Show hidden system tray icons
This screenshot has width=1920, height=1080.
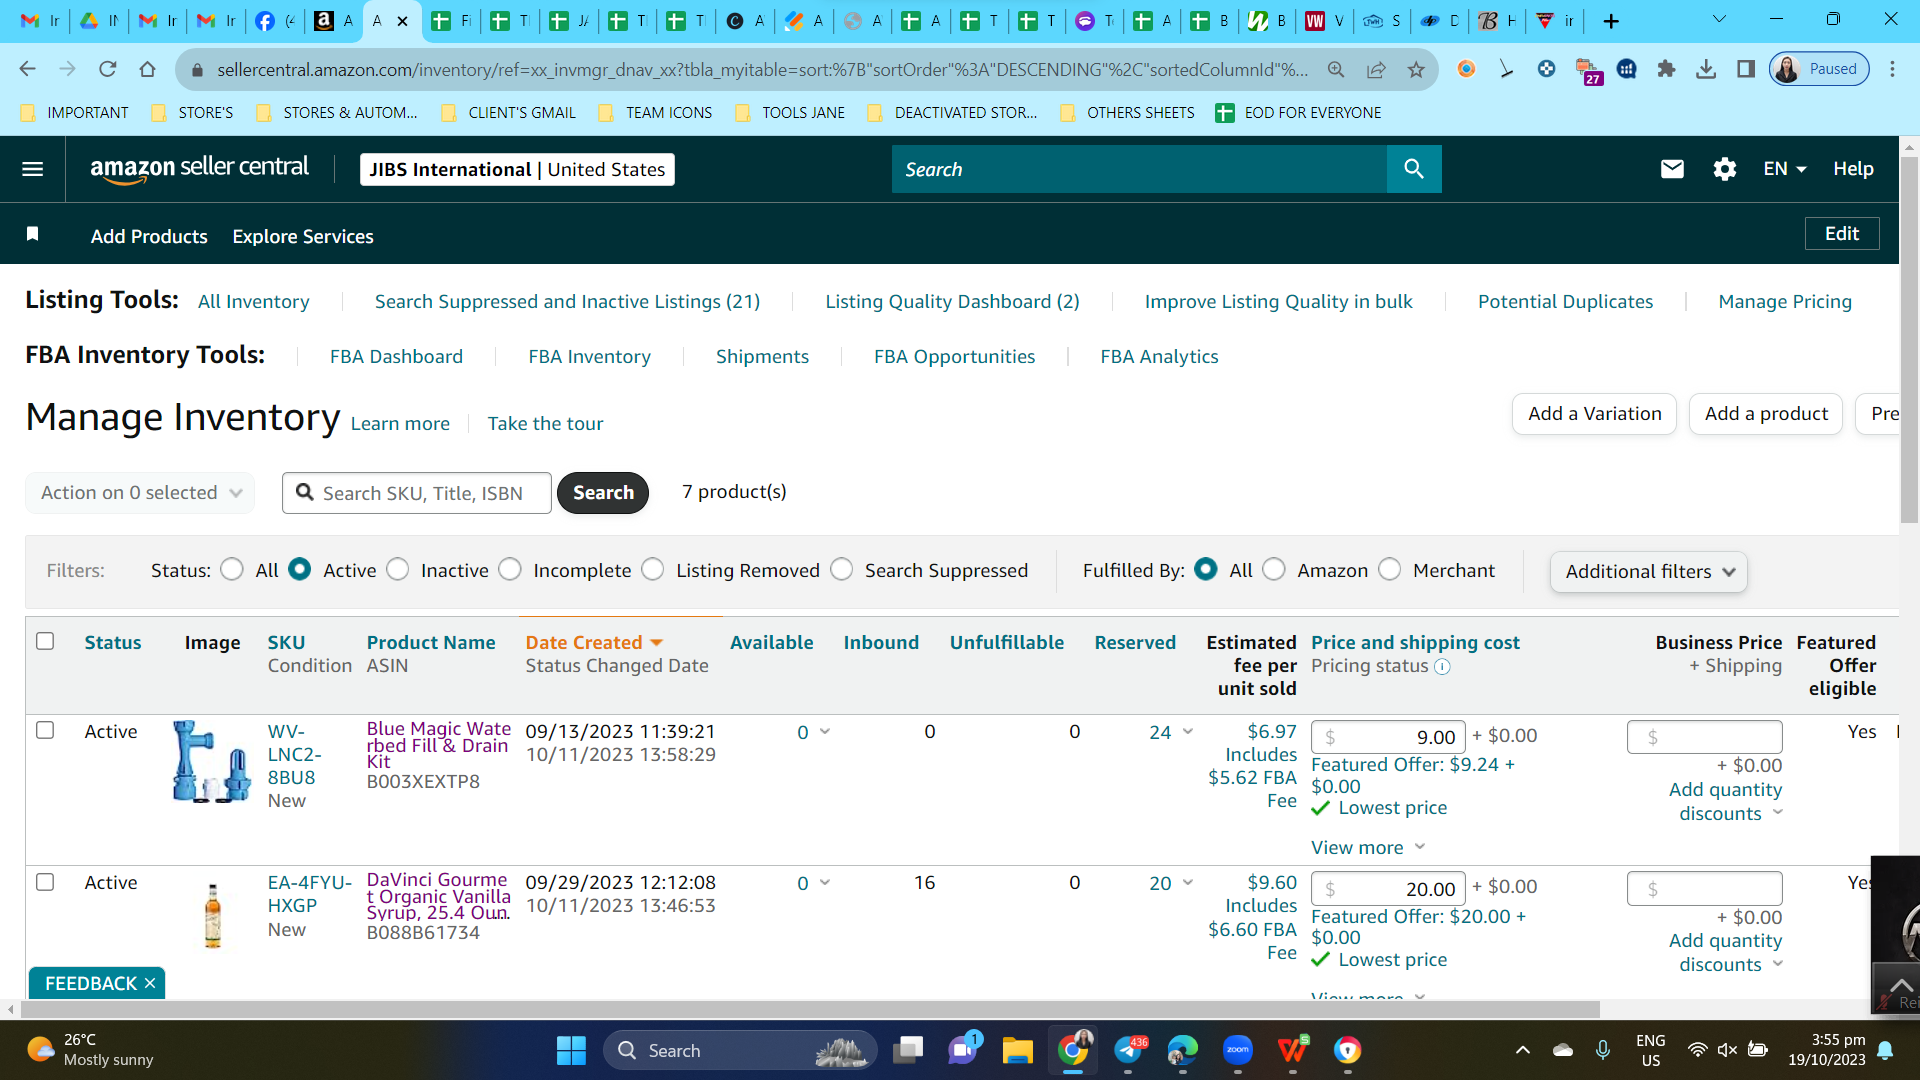[1522, 1050]
